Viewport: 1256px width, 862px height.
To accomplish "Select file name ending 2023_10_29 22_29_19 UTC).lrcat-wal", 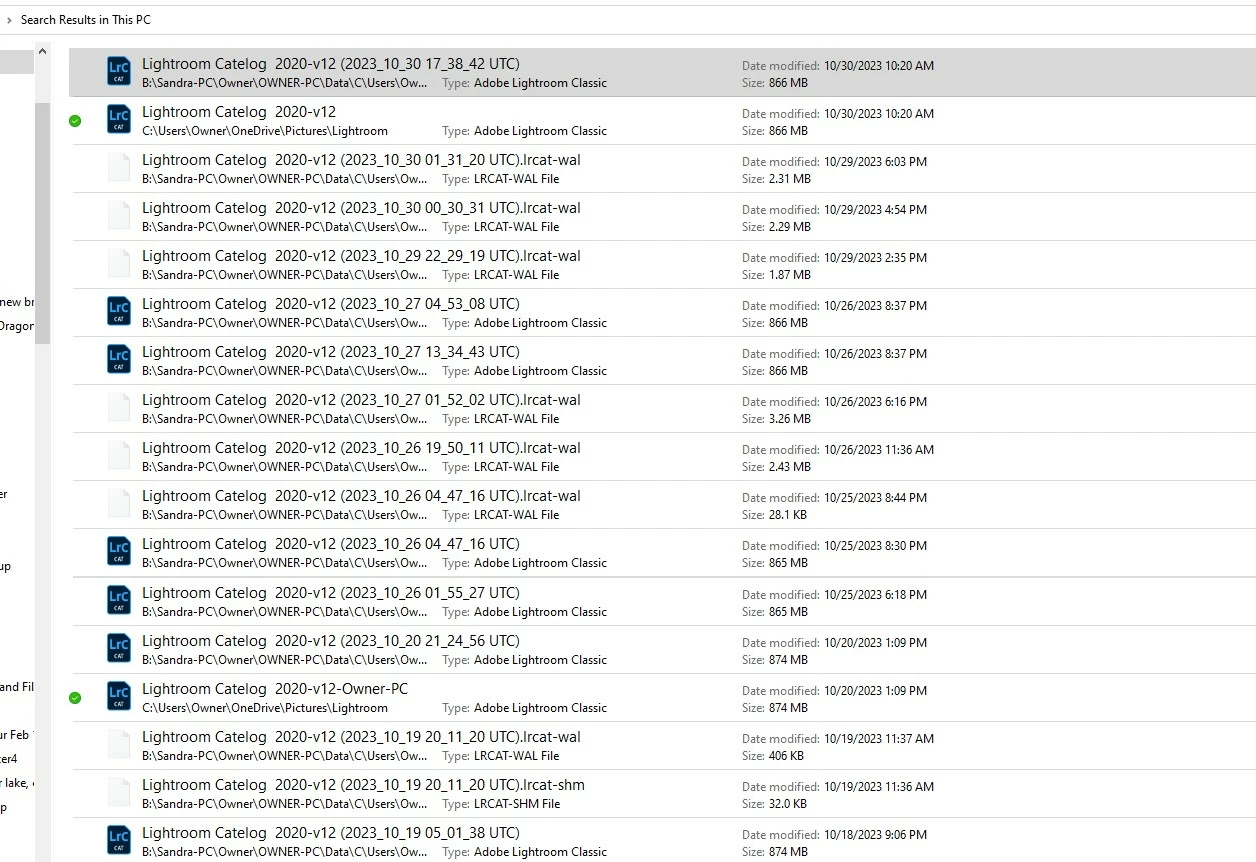I will (x=361, y=256).
